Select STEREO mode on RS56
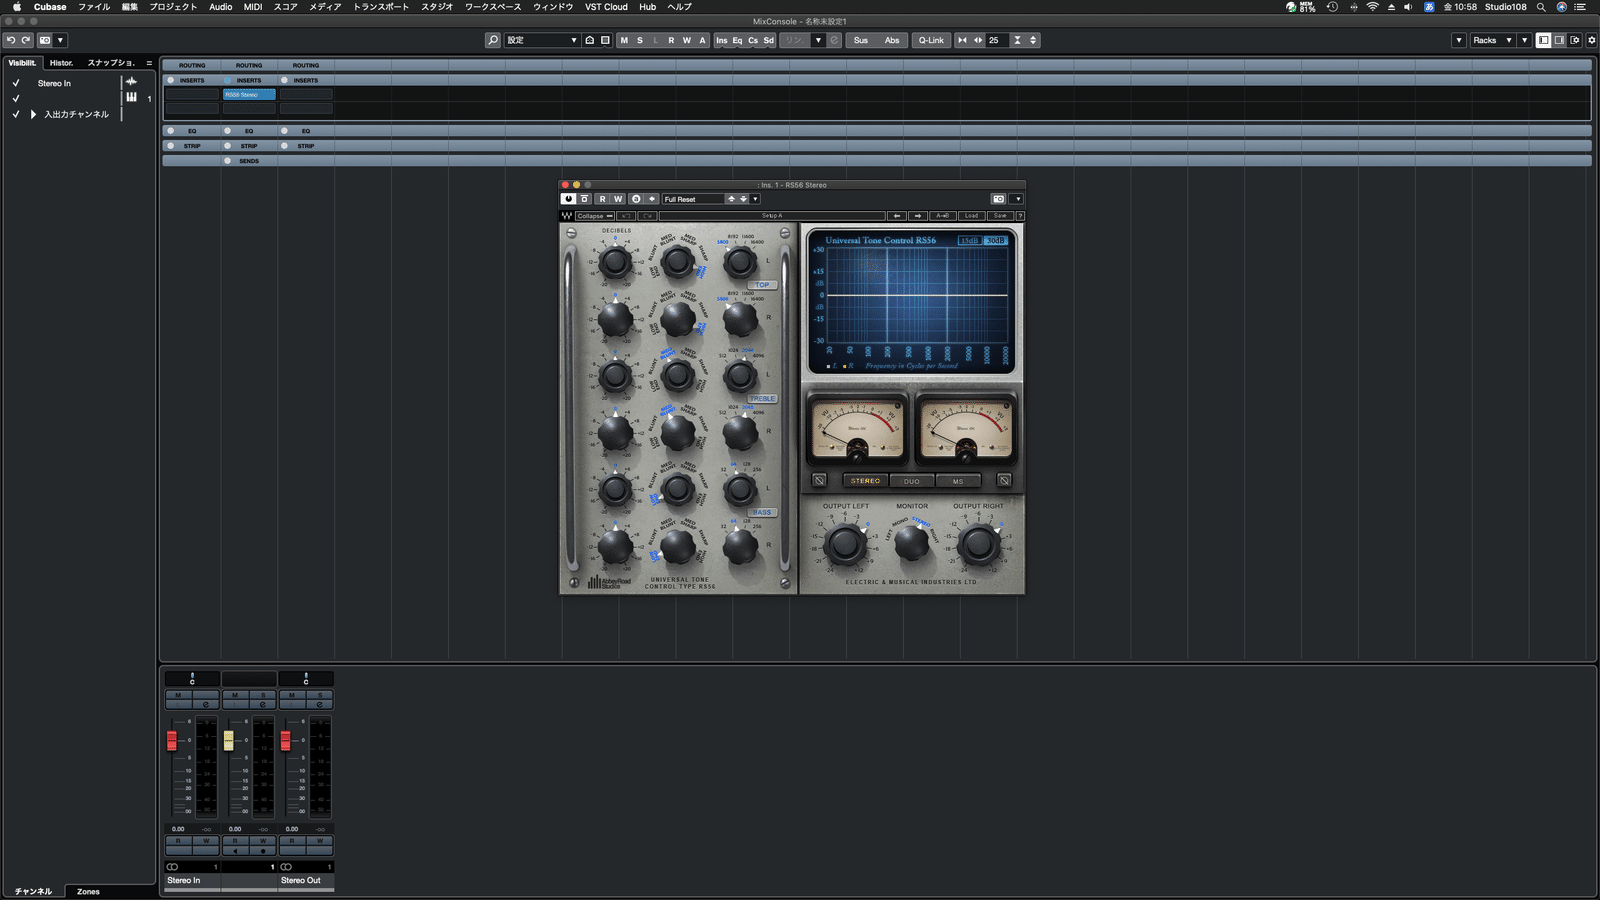 coord(865,481)
